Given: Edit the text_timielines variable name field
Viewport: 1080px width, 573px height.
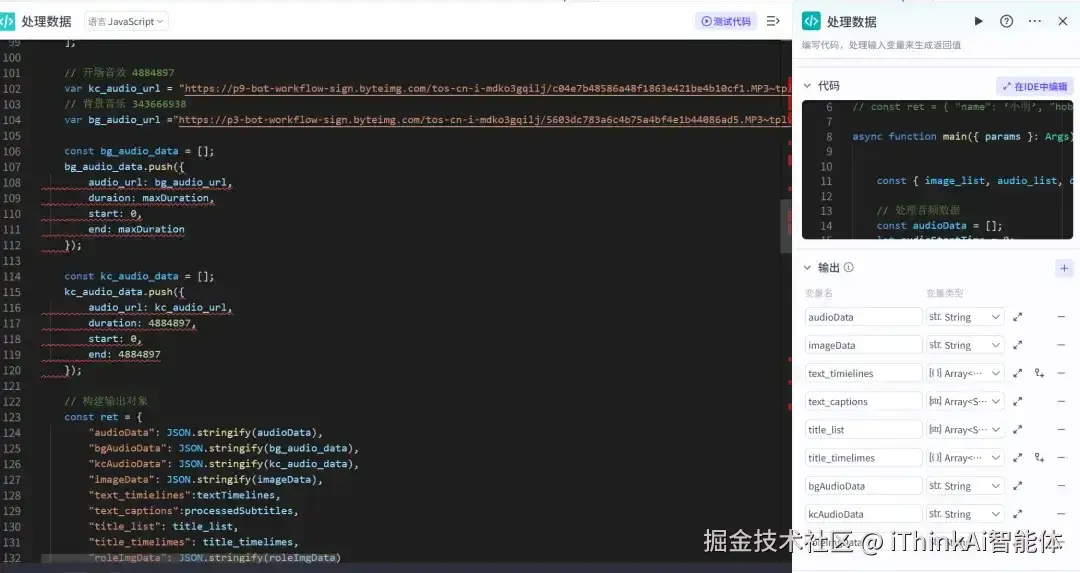Looking at the screenshot, I should coord(863,373).
